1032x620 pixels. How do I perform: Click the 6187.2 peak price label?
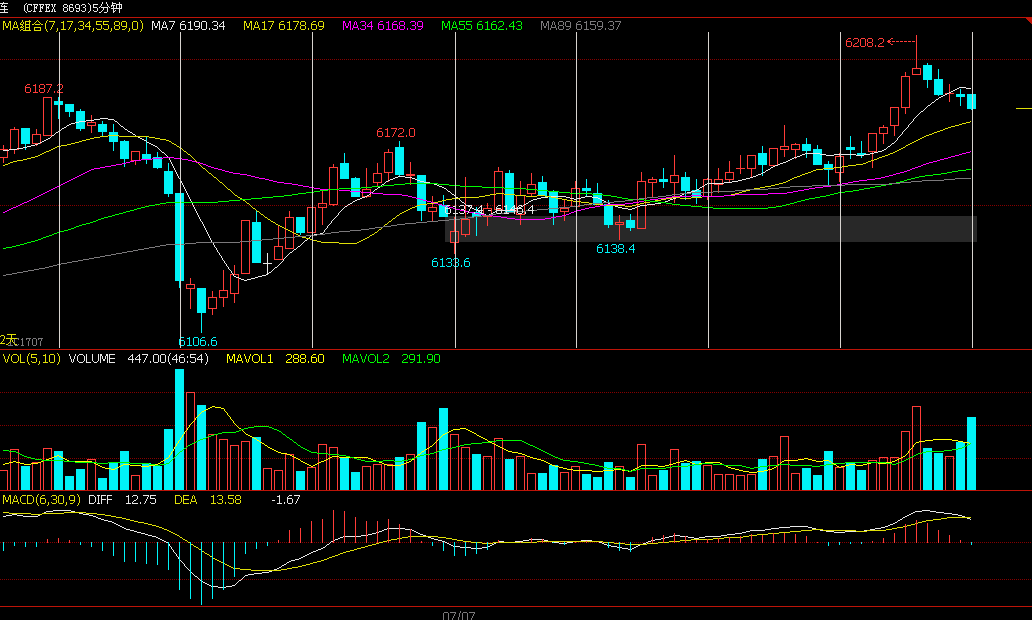click(x=44, y=89)
